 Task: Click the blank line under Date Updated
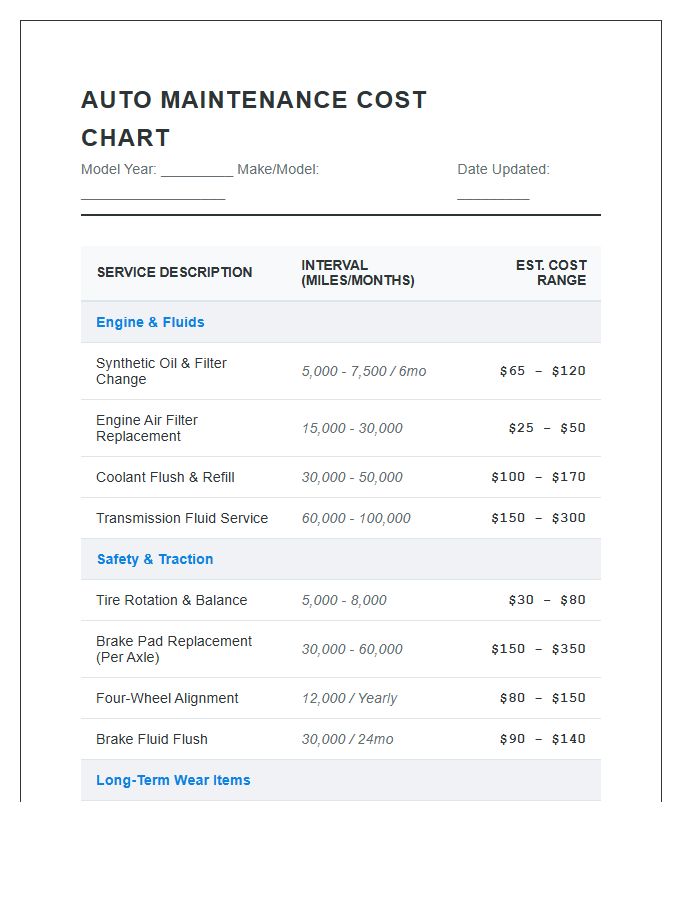pos(493,199)
